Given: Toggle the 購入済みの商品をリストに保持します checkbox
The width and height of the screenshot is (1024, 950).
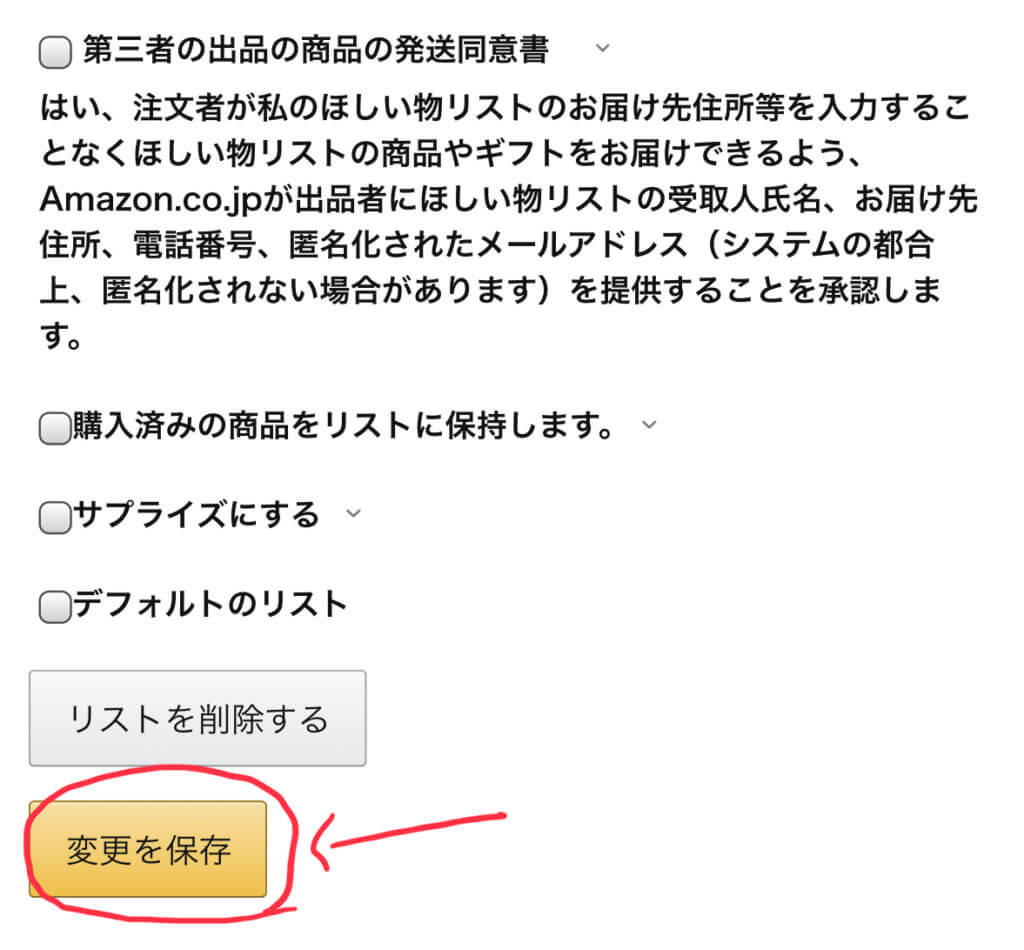Looking at the screenshot, I should tap(53, 429).
